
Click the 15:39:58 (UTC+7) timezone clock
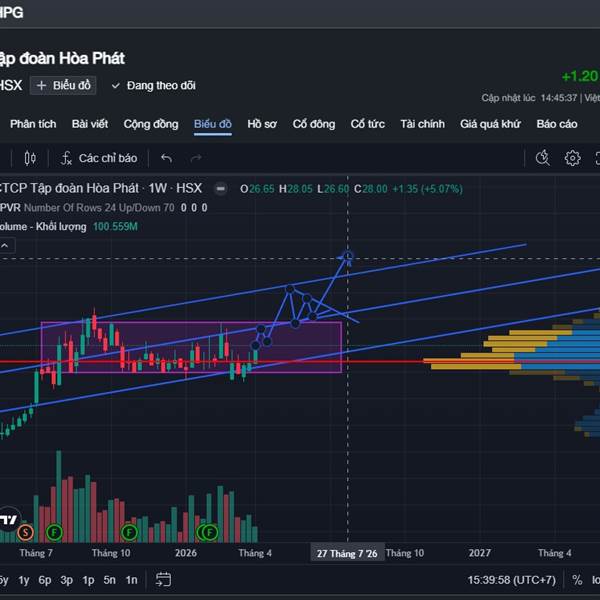(x=512, y=580)
